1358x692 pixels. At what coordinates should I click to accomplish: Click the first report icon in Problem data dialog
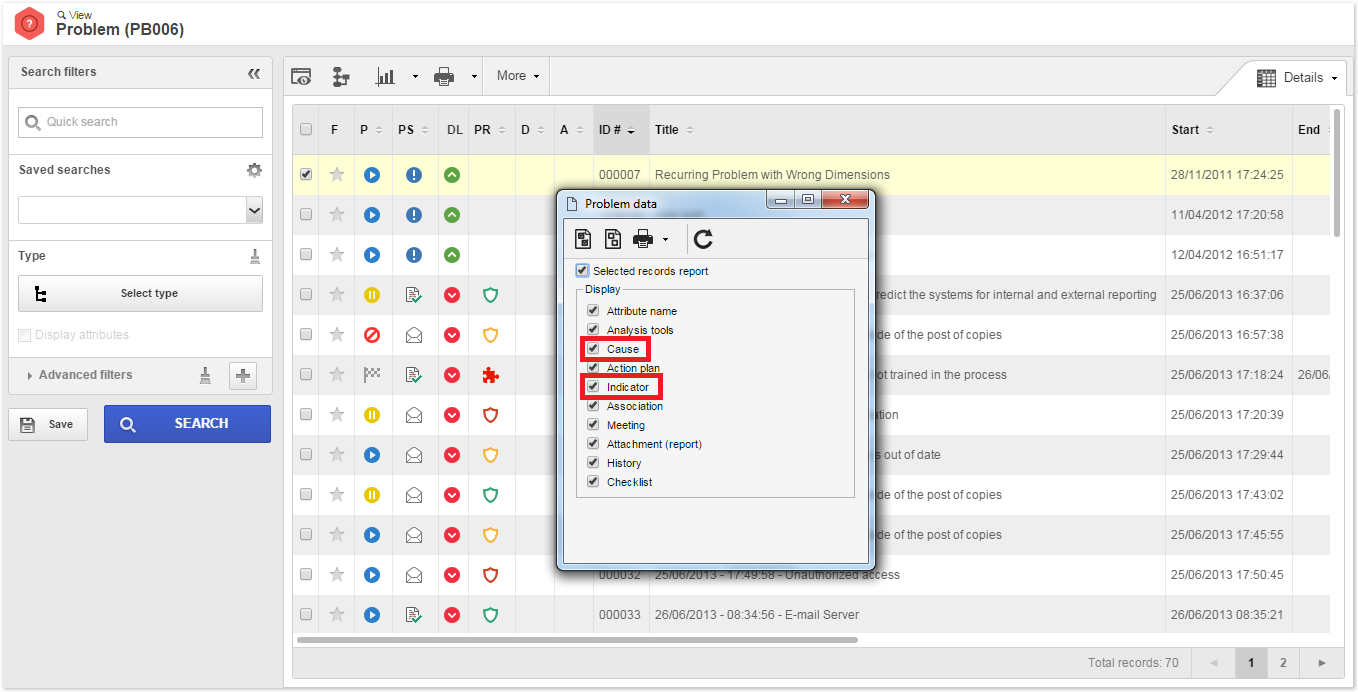coord(583,238)
